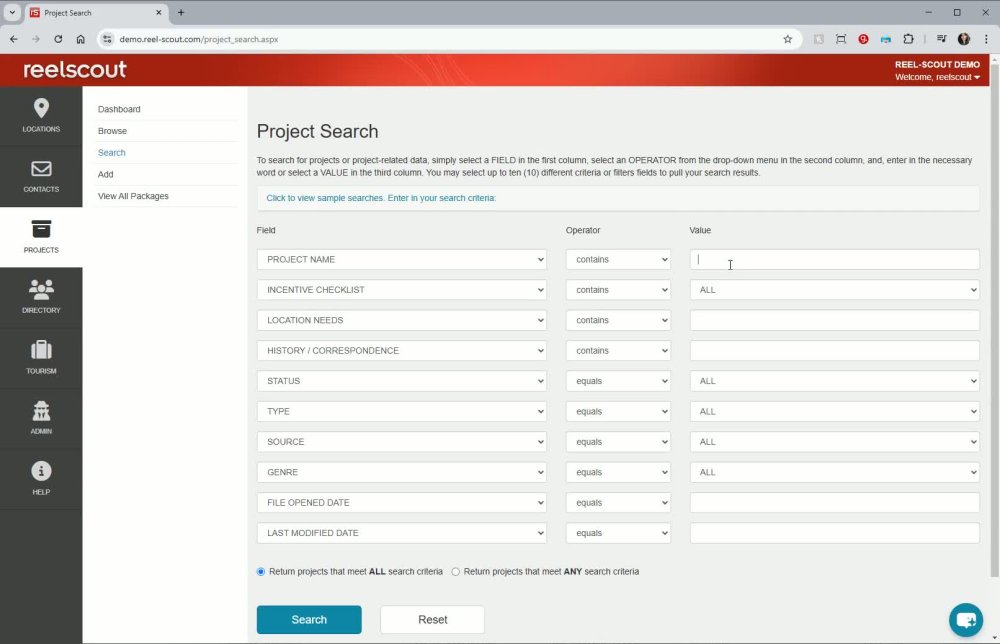Open the GENRE operator 'equals' dropdown

pyautogui.click(x=618, y=472)
